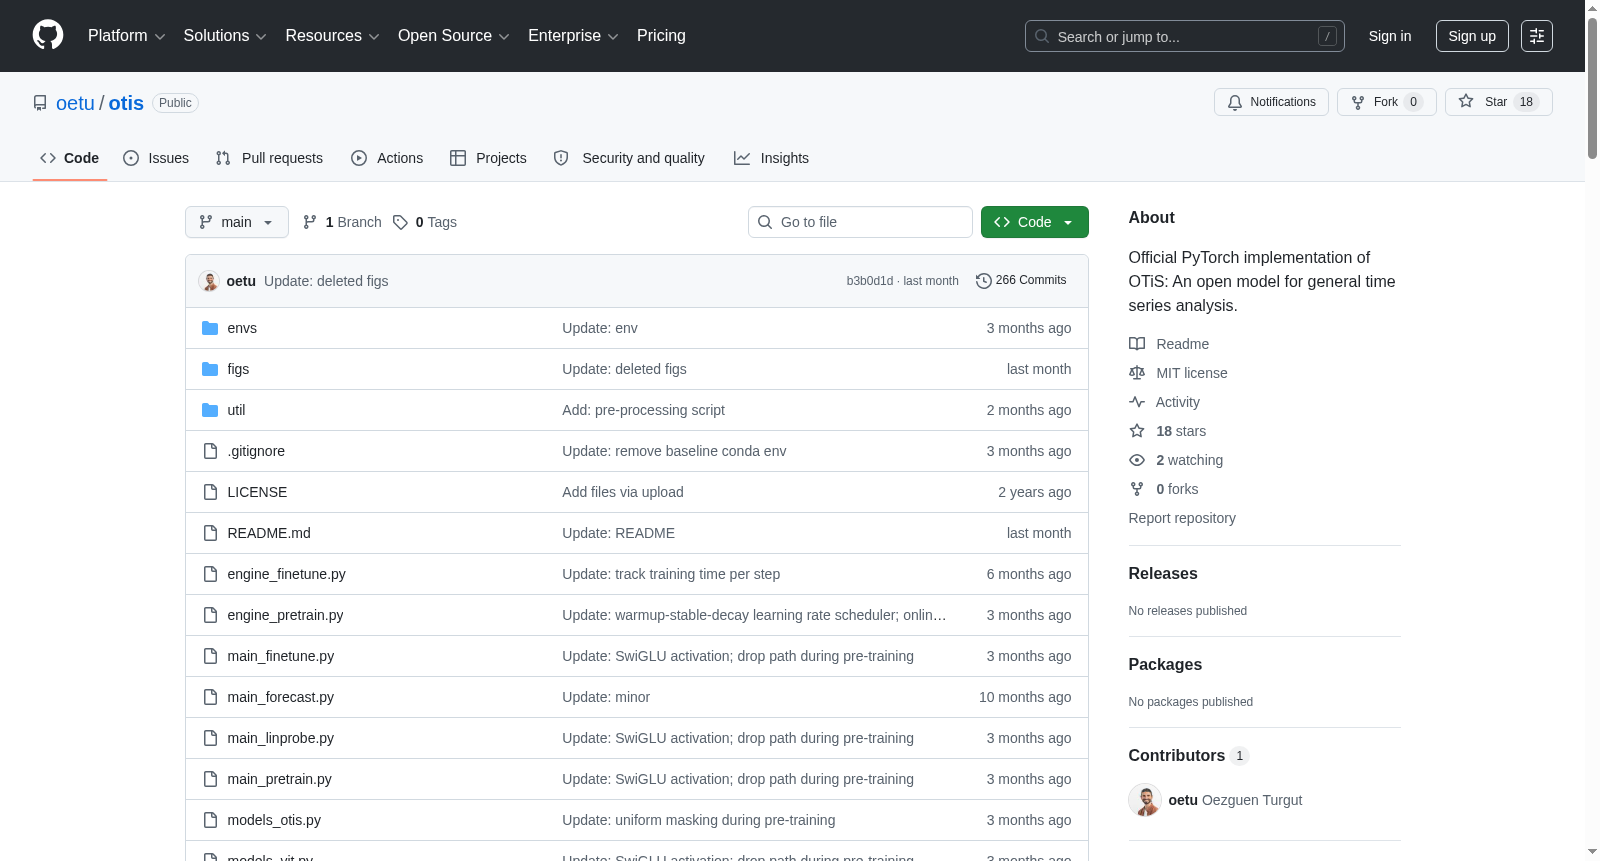Open the figs folder

[238, 369]
